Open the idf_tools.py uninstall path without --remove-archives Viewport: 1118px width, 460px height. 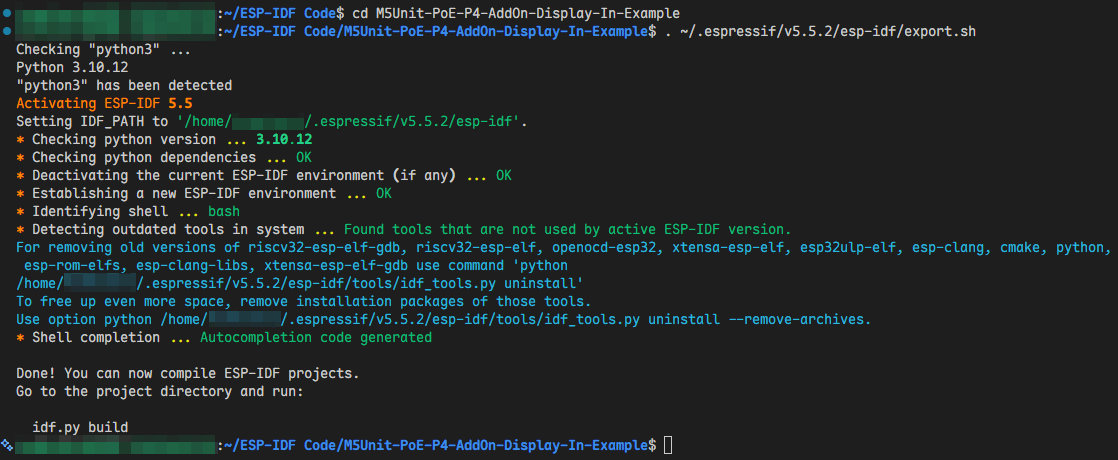pyautogui.click(x=299, y=283)
